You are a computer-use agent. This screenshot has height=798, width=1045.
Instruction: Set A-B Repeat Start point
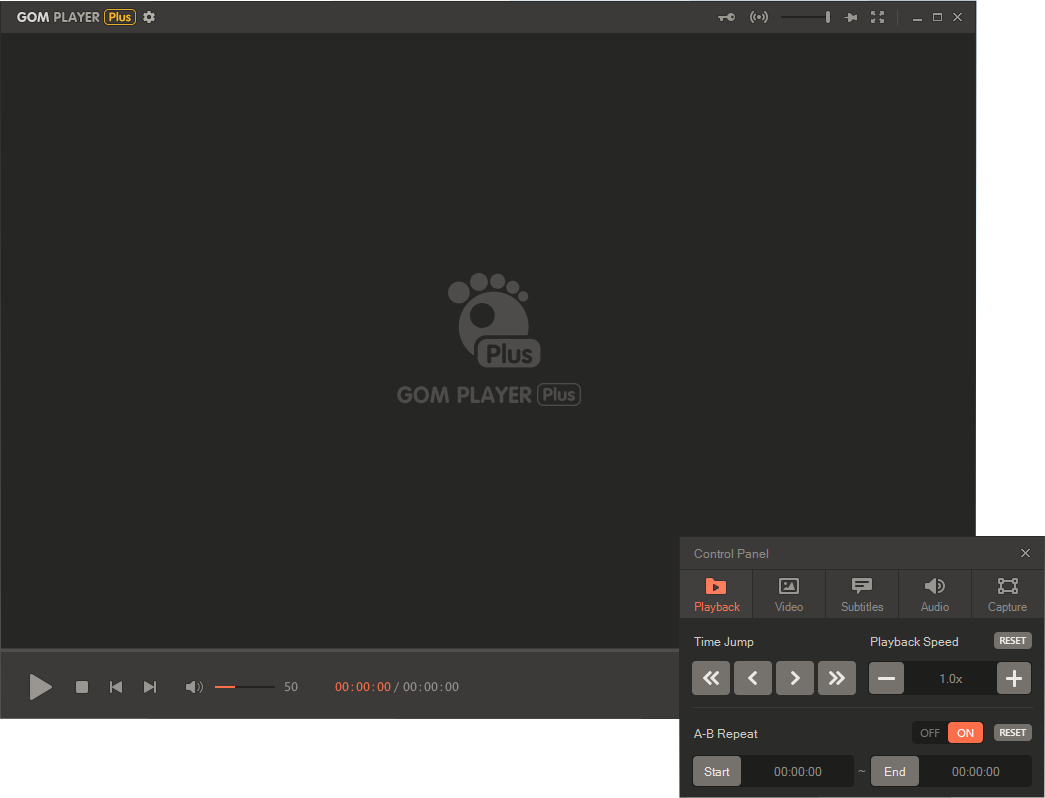(x=716, y=771)
